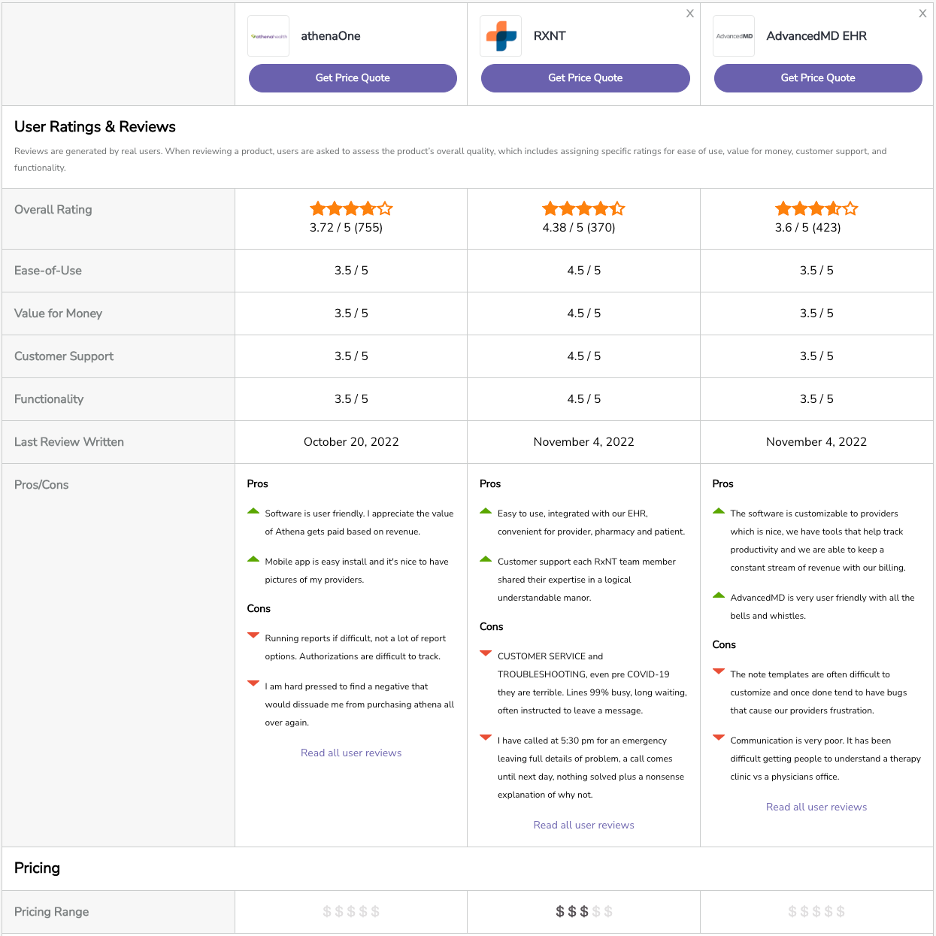Select the AdvancedMD EHR 'Cons' subheading

tap(724, 645)
